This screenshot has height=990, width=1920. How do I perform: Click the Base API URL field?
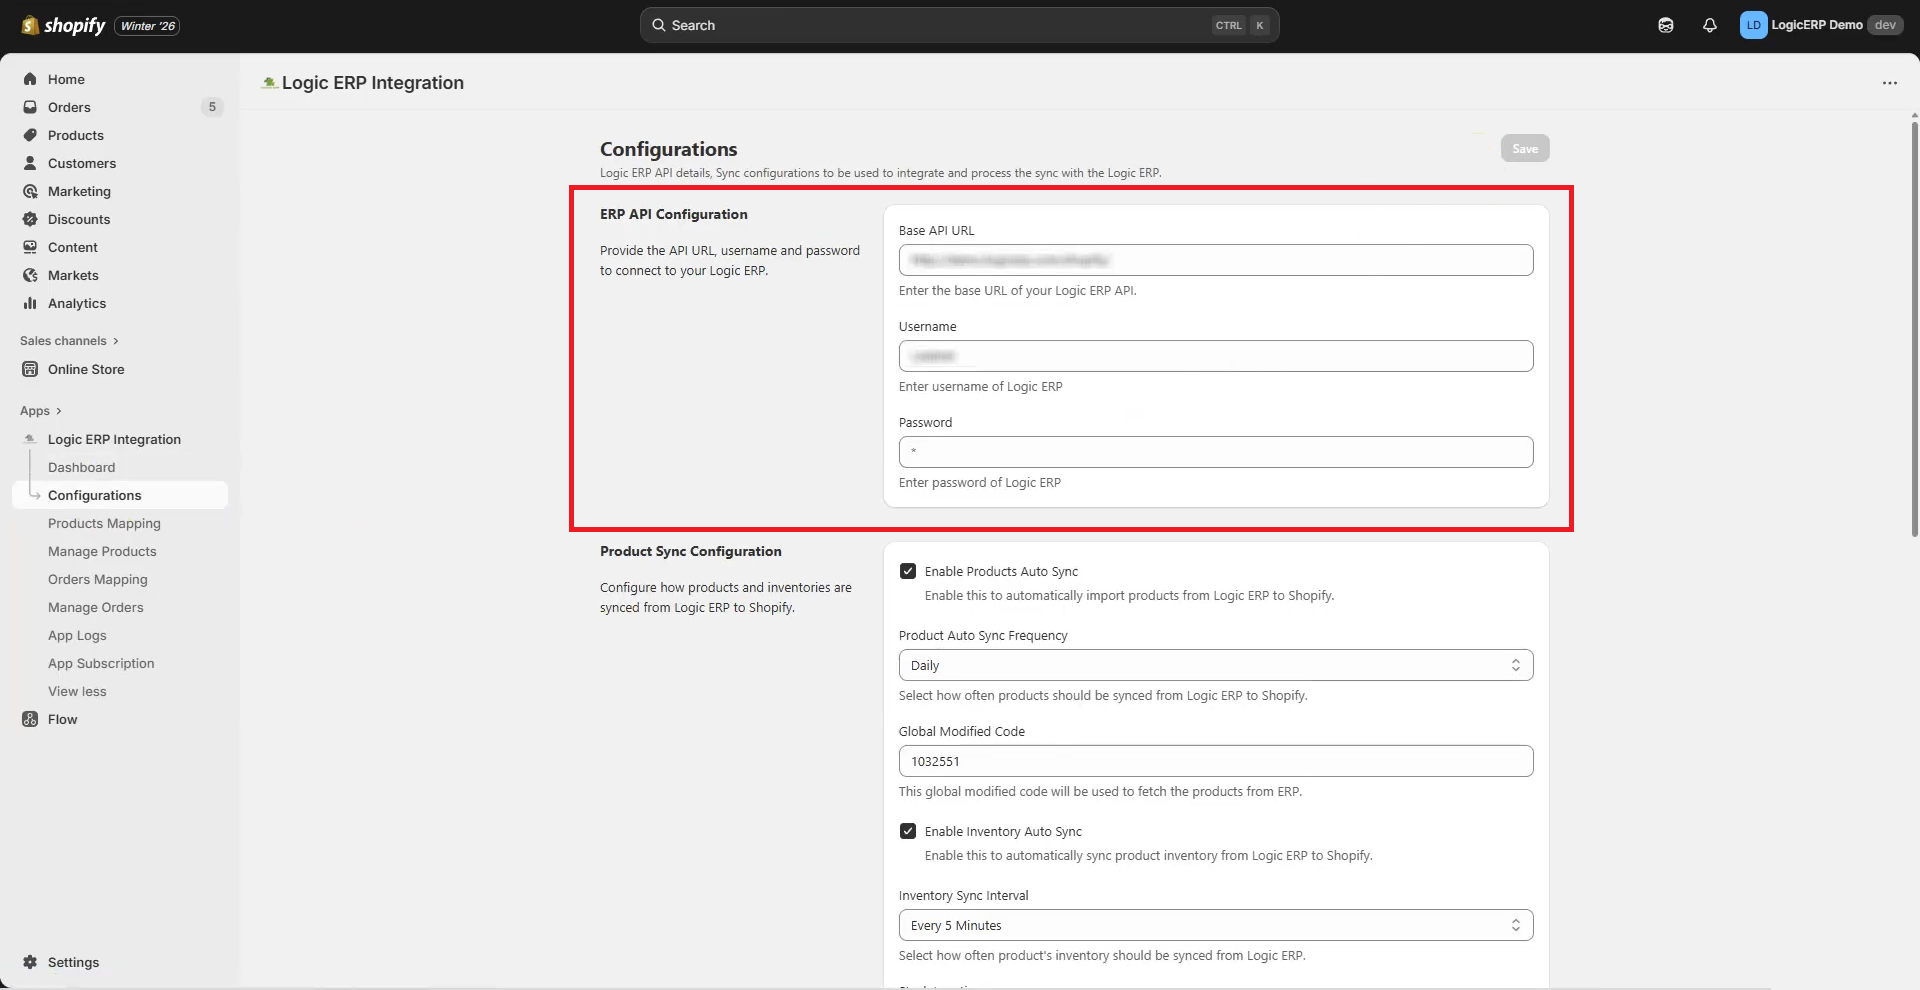click(x=1215, y=260)
